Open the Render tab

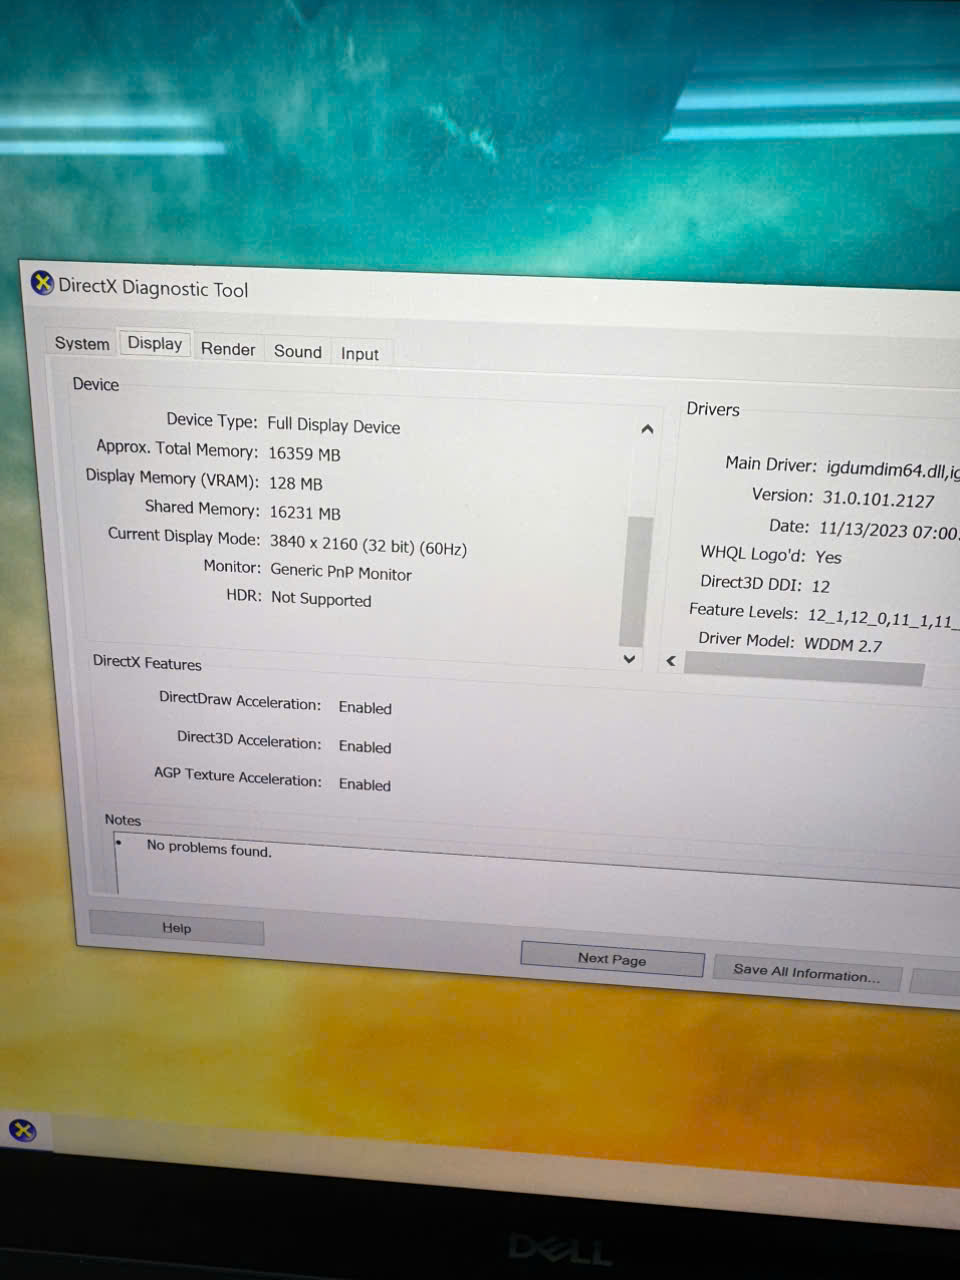click(228, 349)
